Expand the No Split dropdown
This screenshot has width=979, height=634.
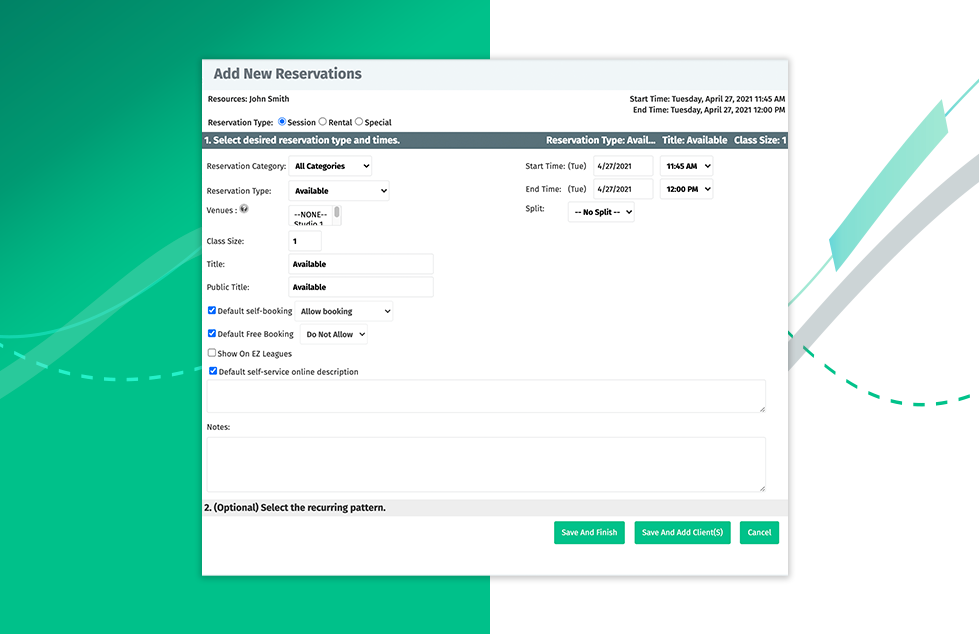click(601, 212)
